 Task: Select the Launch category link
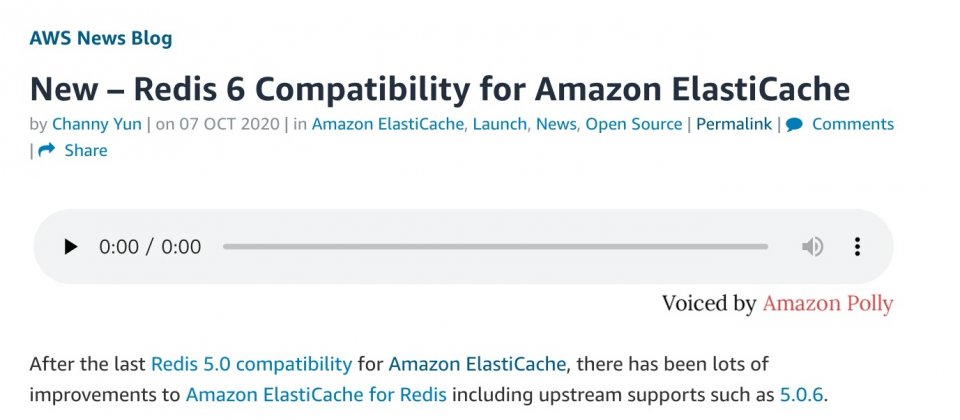pos(500,124)
